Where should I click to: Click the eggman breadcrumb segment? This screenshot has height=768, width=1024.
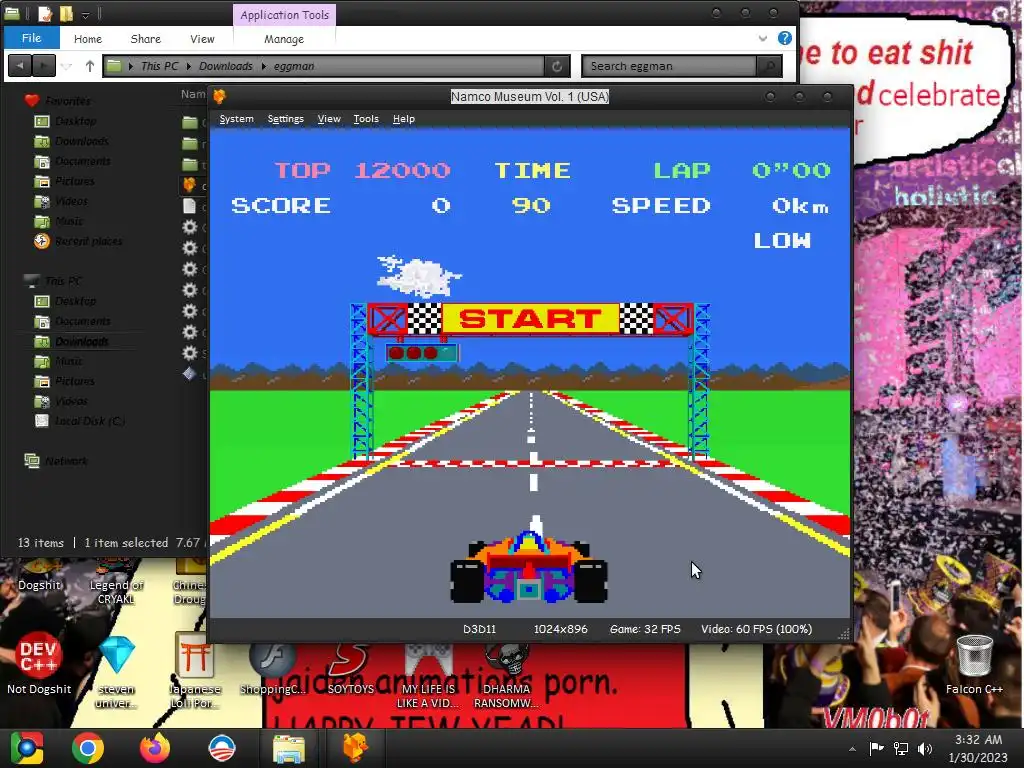(294, 66)
